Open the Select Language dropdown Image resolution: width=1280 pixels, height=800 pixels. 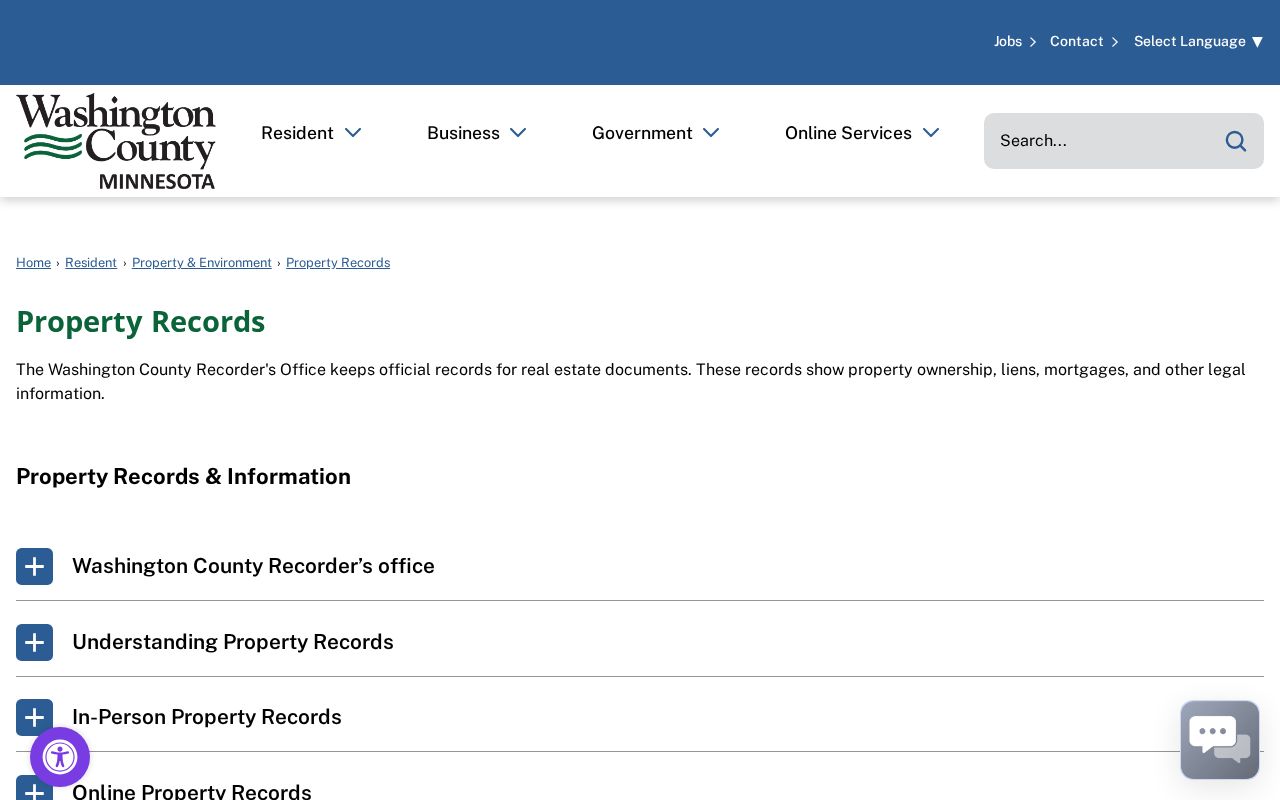[x=1198, y=41]
